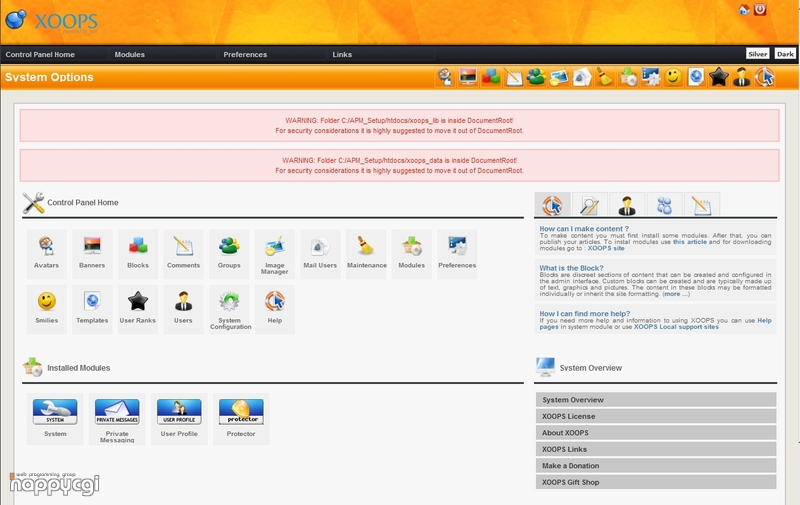Open the Preferences icon in Control Panel grid
This screenshot has width=800, height=505.
457,254
